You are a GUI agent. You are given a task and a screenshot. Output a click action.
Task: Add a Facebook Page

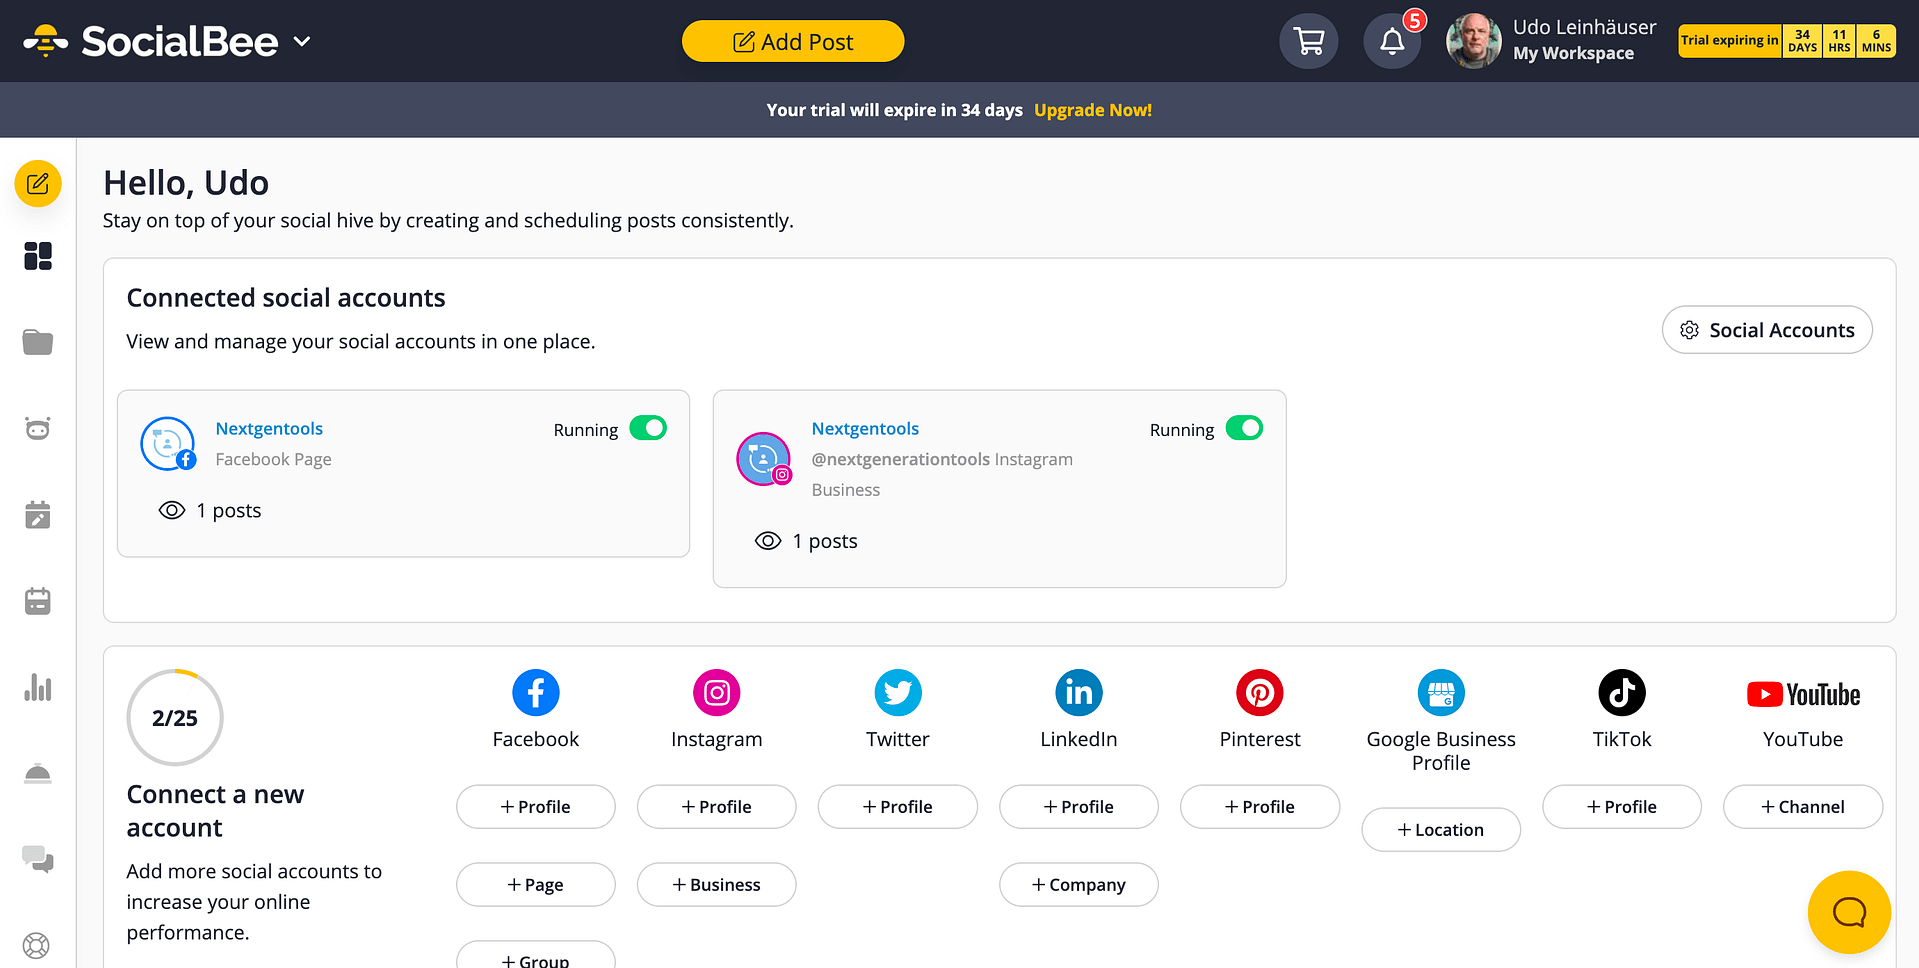536,885
